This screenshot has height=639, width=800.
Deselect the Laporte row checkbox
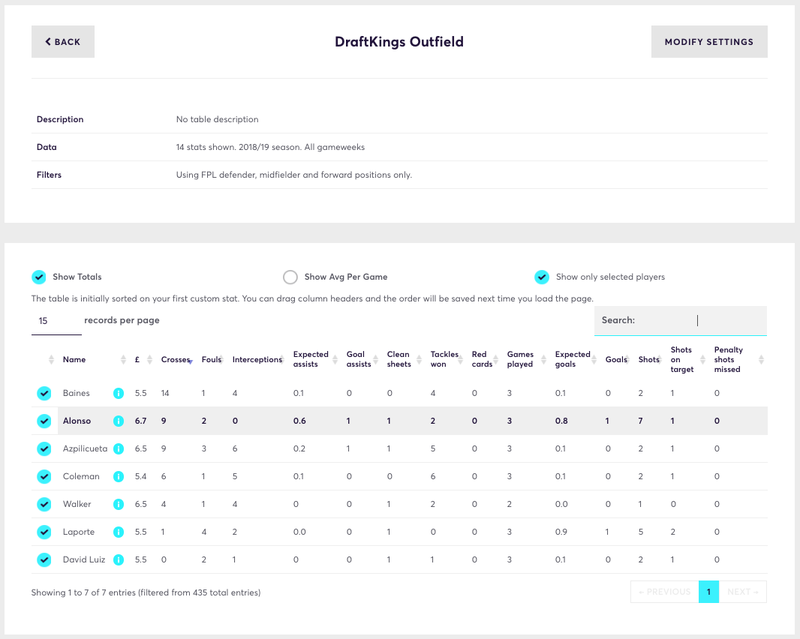(x=44, y=532)
